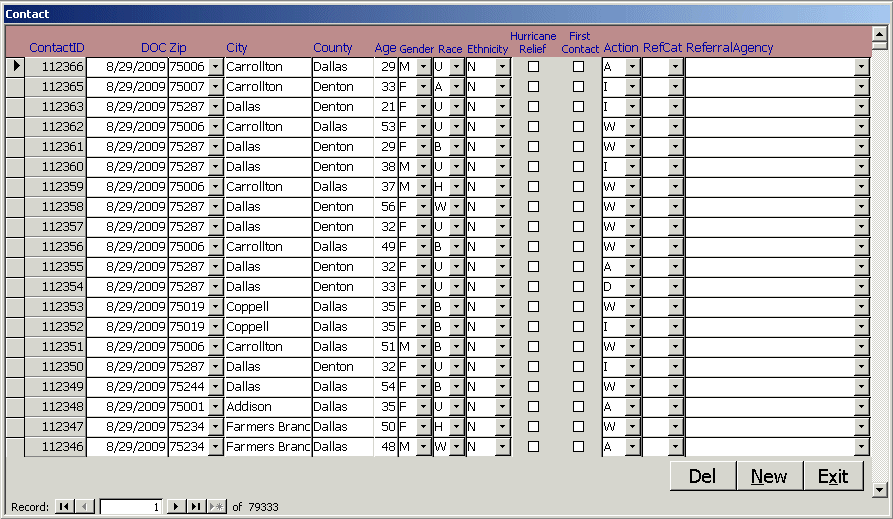Open ReferralAgency dropdown for contact 112359
893x519 pixels.
[861, 187]
